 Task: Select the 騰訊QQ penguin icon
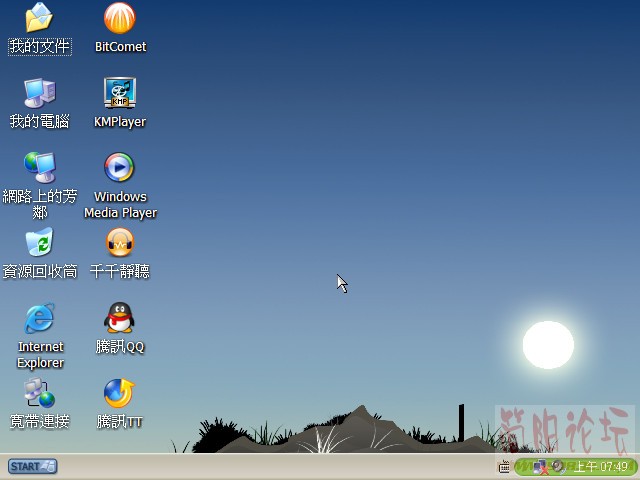click(119, 318)
